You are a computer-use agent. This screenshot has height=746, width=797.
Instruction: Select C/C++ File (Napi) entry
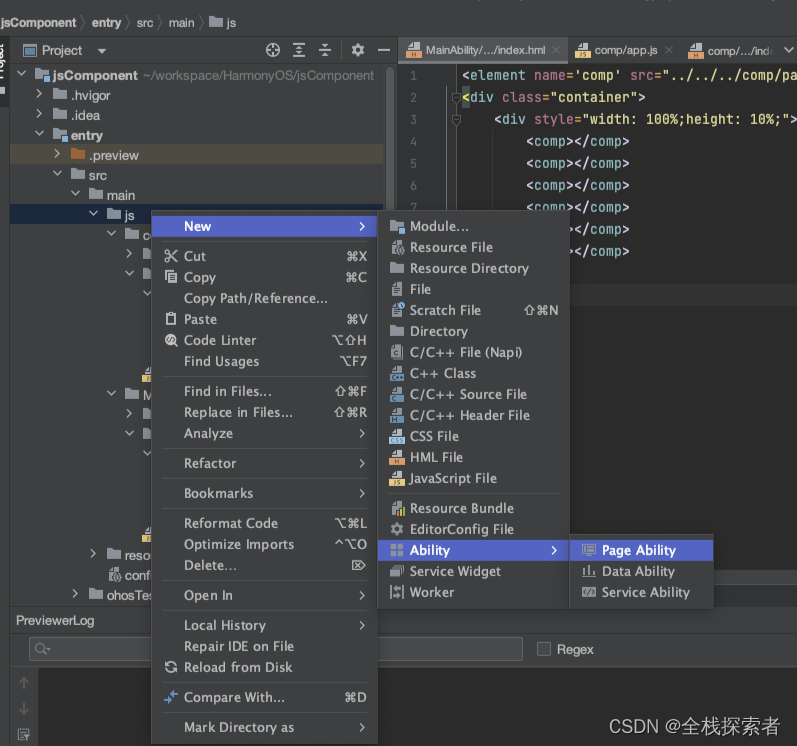pos(473,353)
